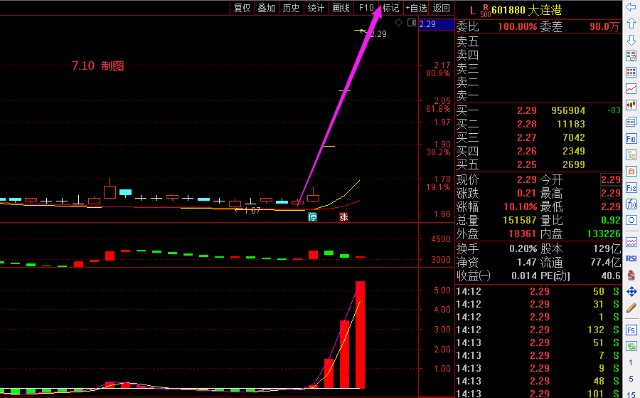Open the indicator wave-lines icon
Viewport: 640px width, 398px height.
click(631, 242)
